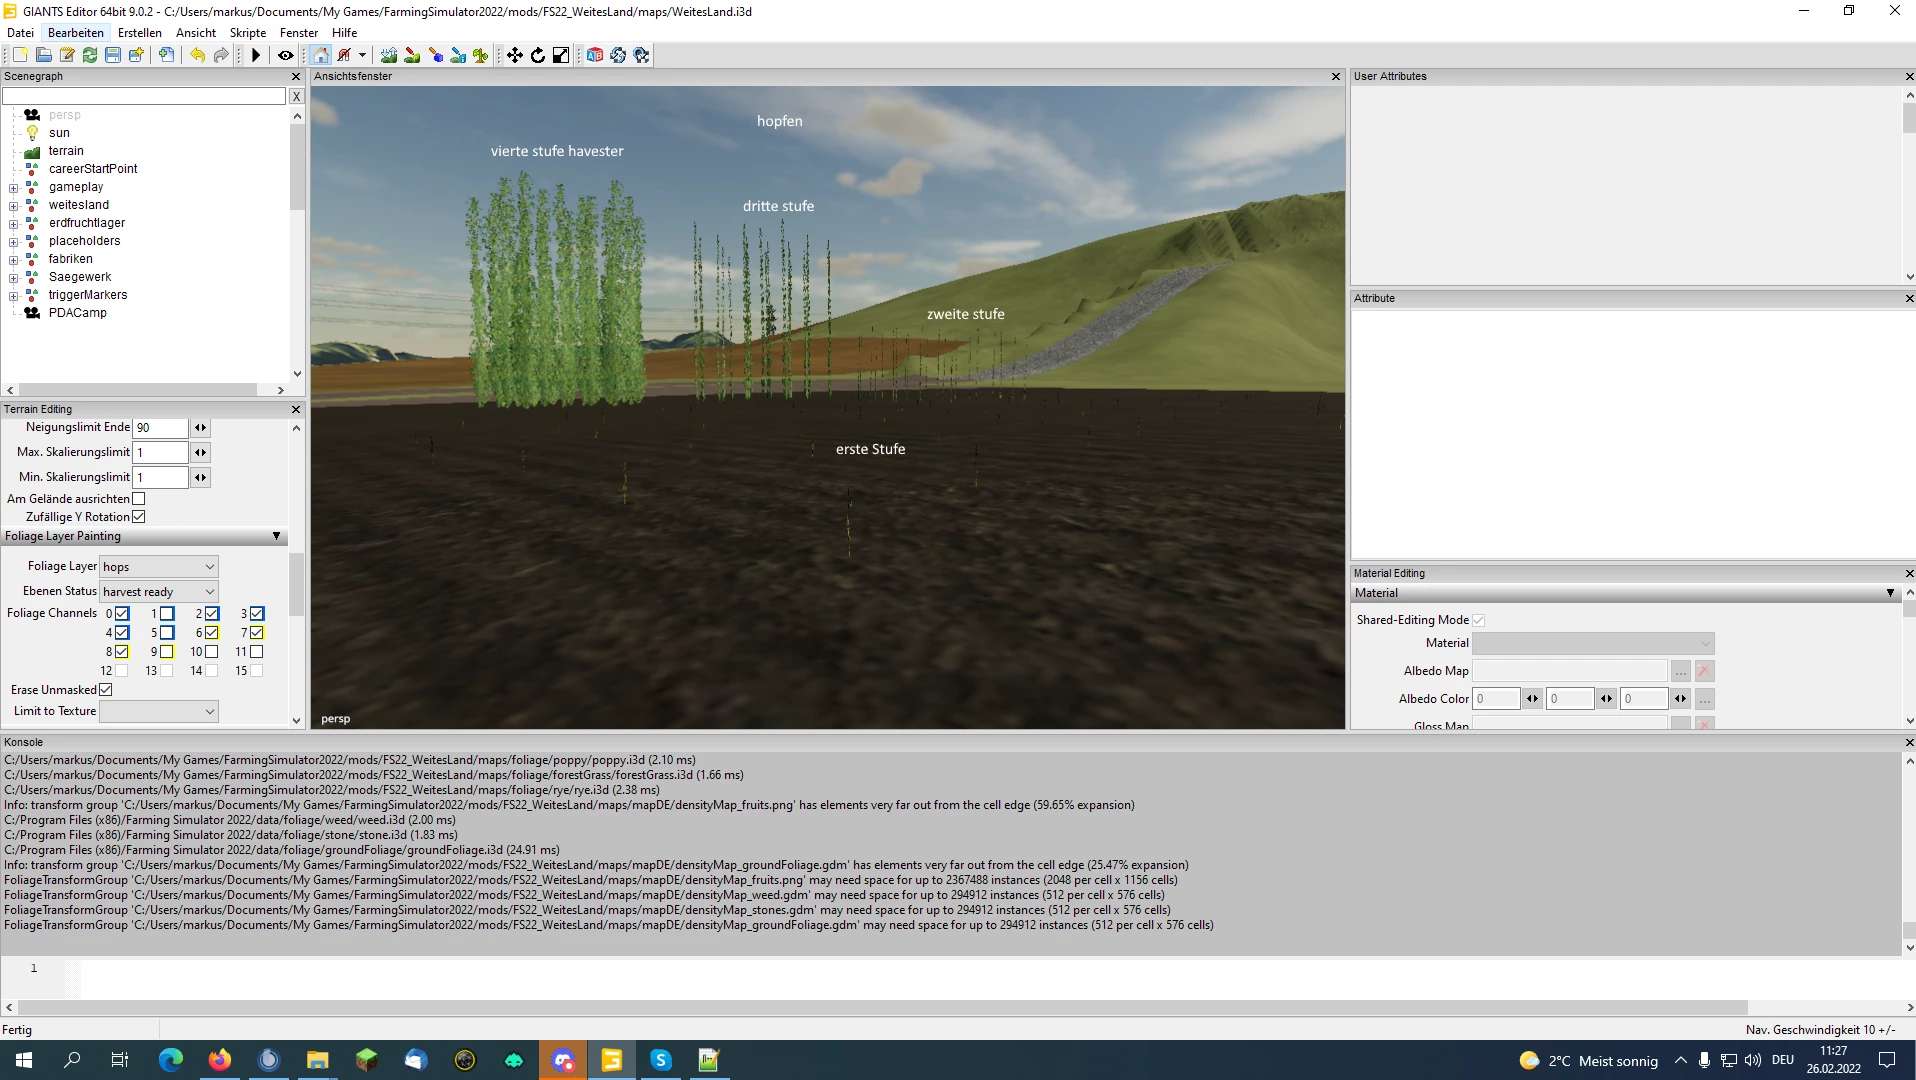Select the Scale tool in toolbar
Image resolution: width=1916 pixels, height=1080 pixels.
[561, 56]
